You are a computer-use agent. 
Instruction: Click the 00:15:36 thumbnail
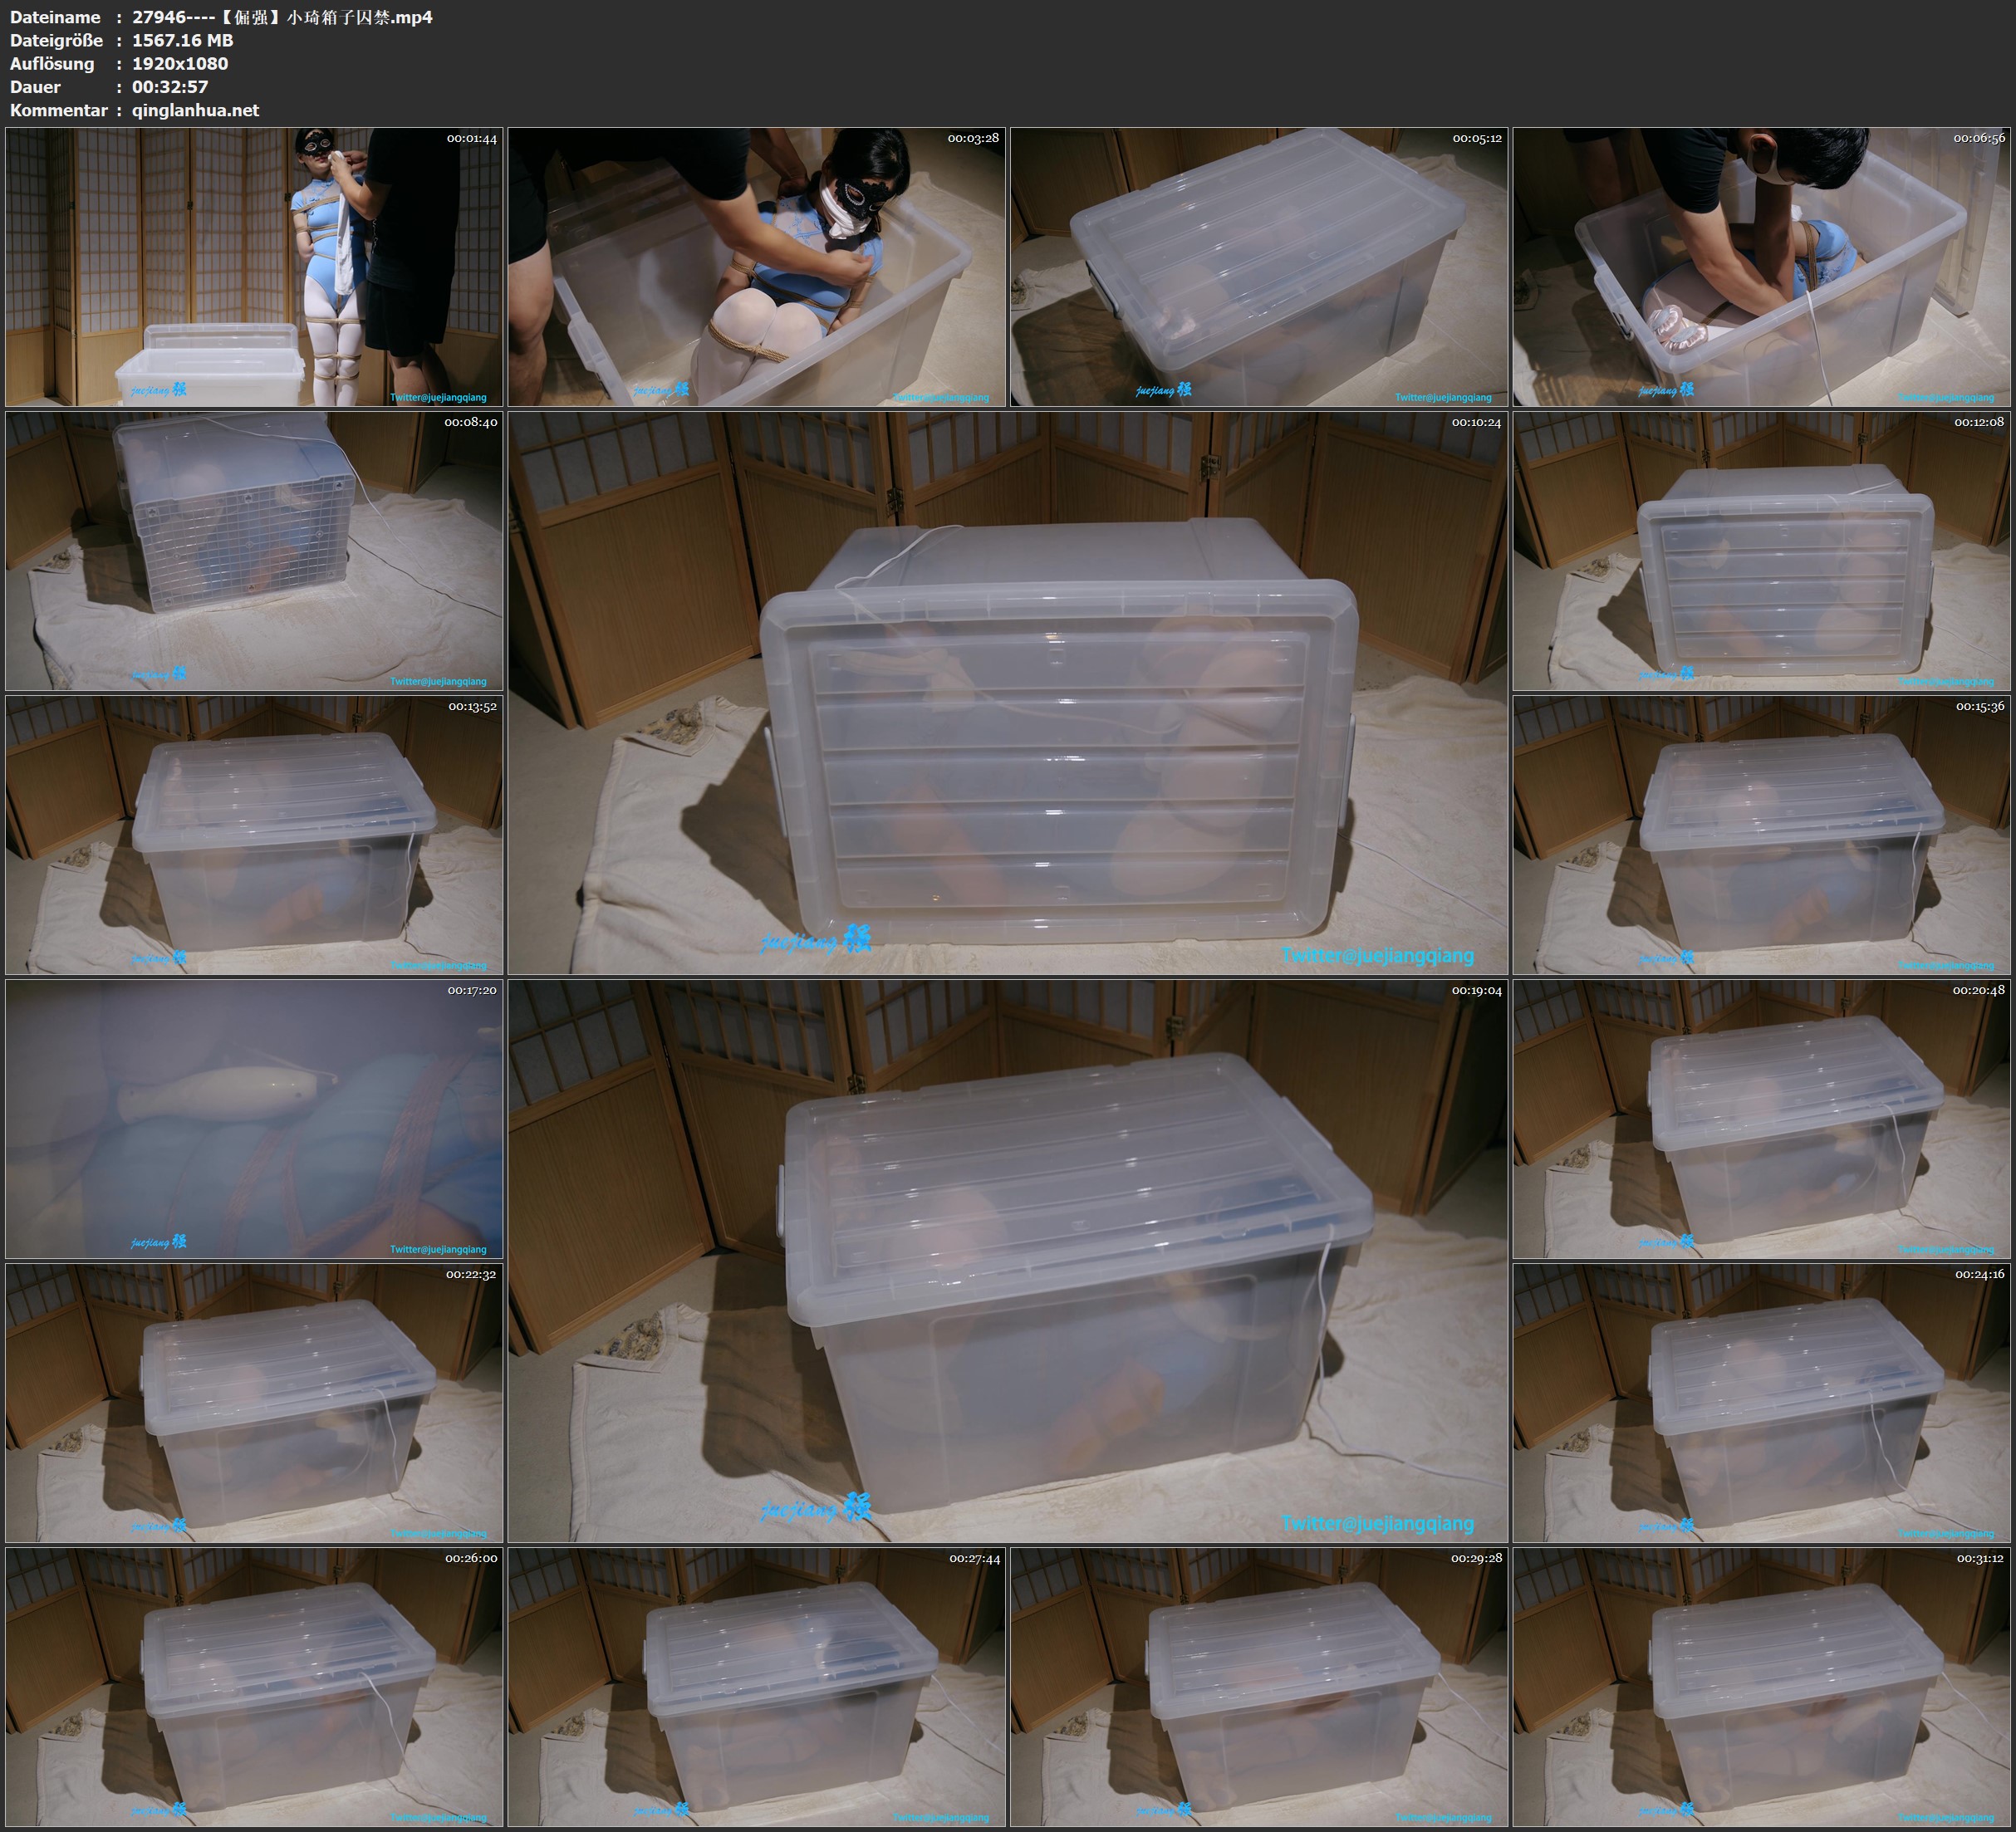coord(1761,835)
